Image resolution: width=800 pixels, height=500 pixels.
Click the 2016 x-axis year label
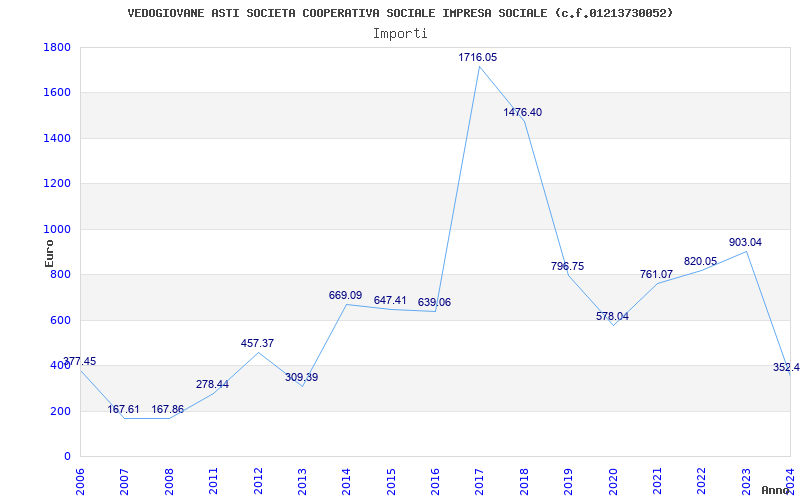pyautogui.click(x=436, y=481)
